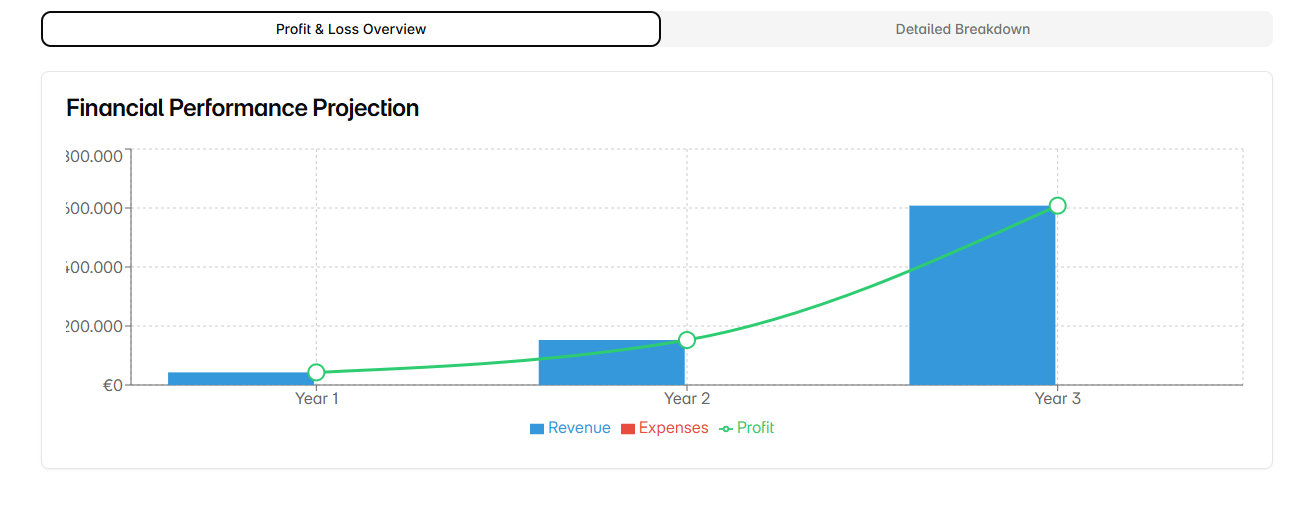The image size is (1299, 510).
Task: Click the Year 2 axis label
Action: [x=687, y=399]
